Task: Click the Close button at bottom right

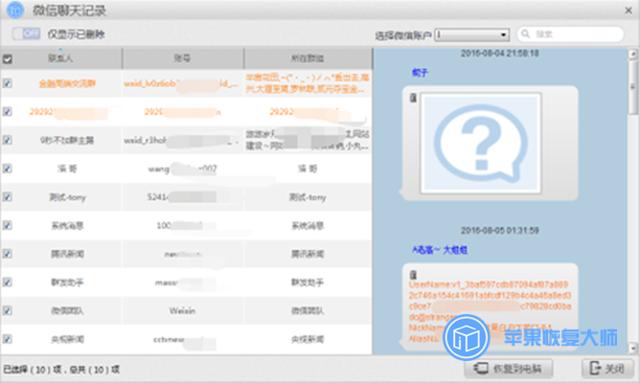Action: click(x=607, y=368)
